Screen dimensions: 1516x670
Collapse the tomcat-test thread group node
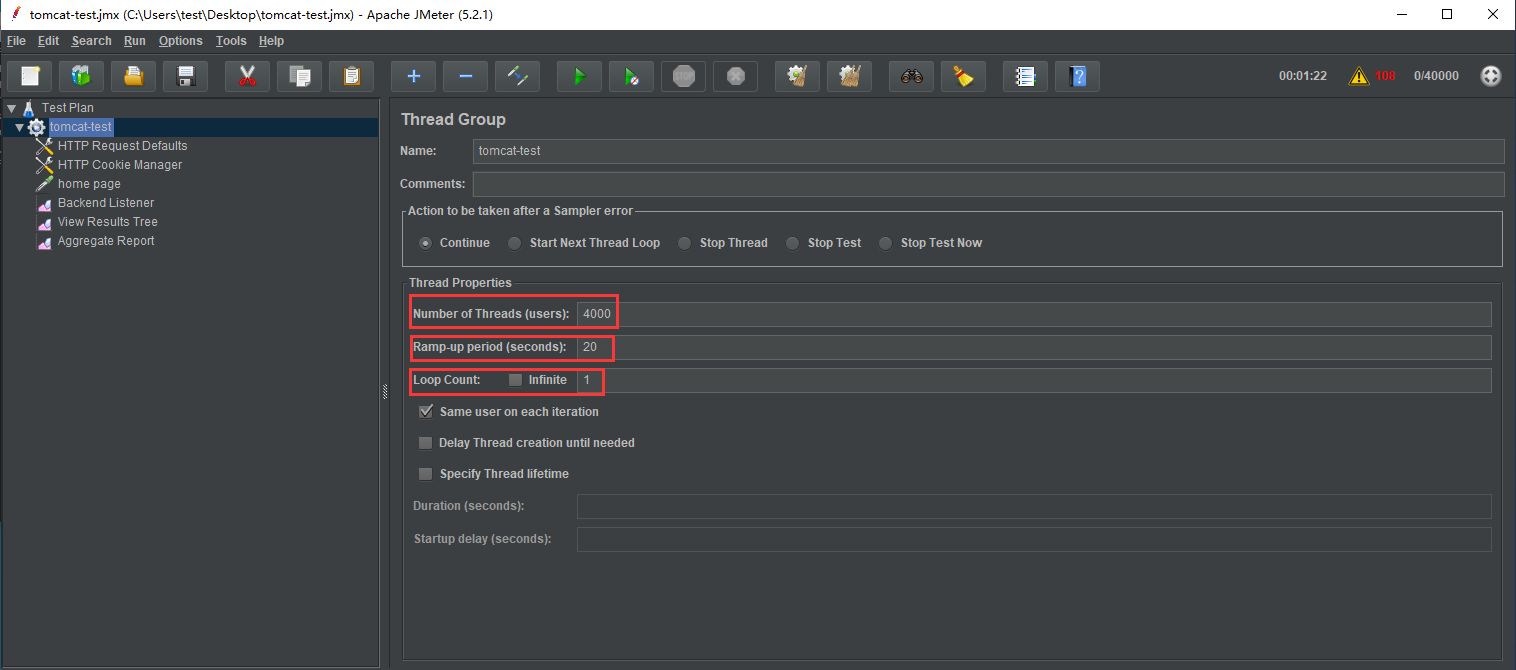(19, 127)
